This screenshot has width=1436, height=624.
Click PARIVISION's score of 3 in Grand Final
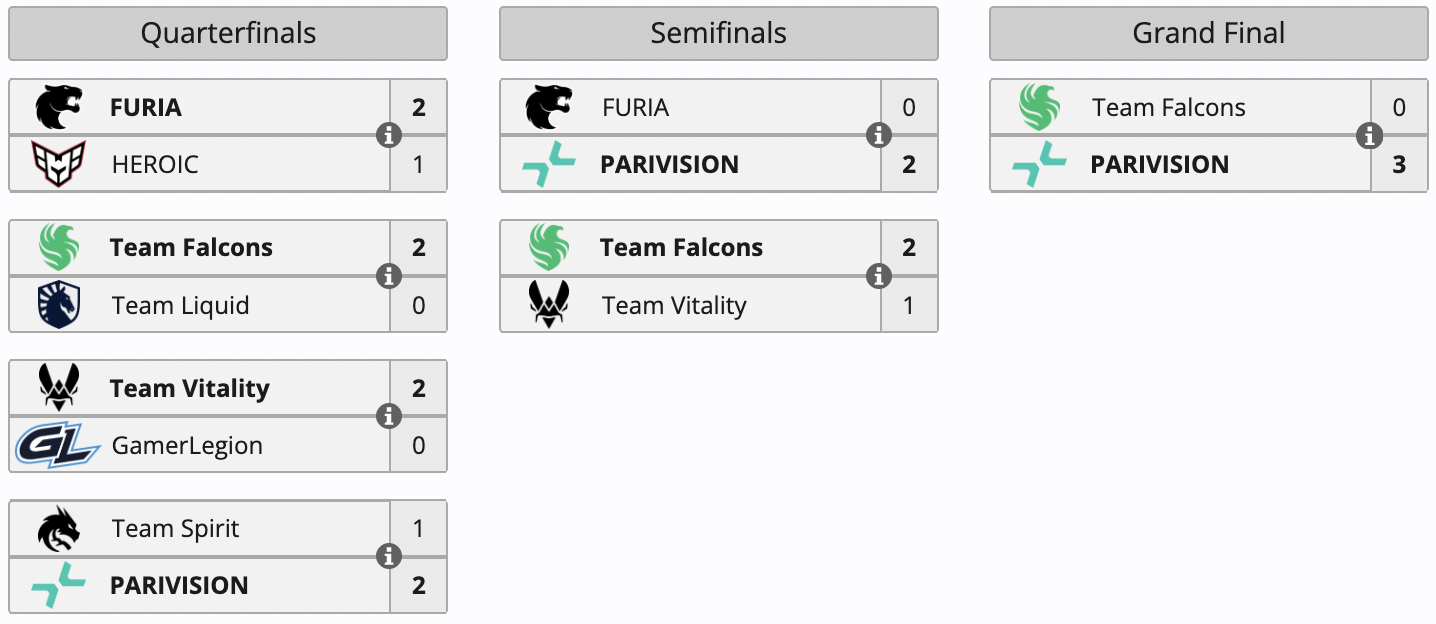pos(1399,164)
